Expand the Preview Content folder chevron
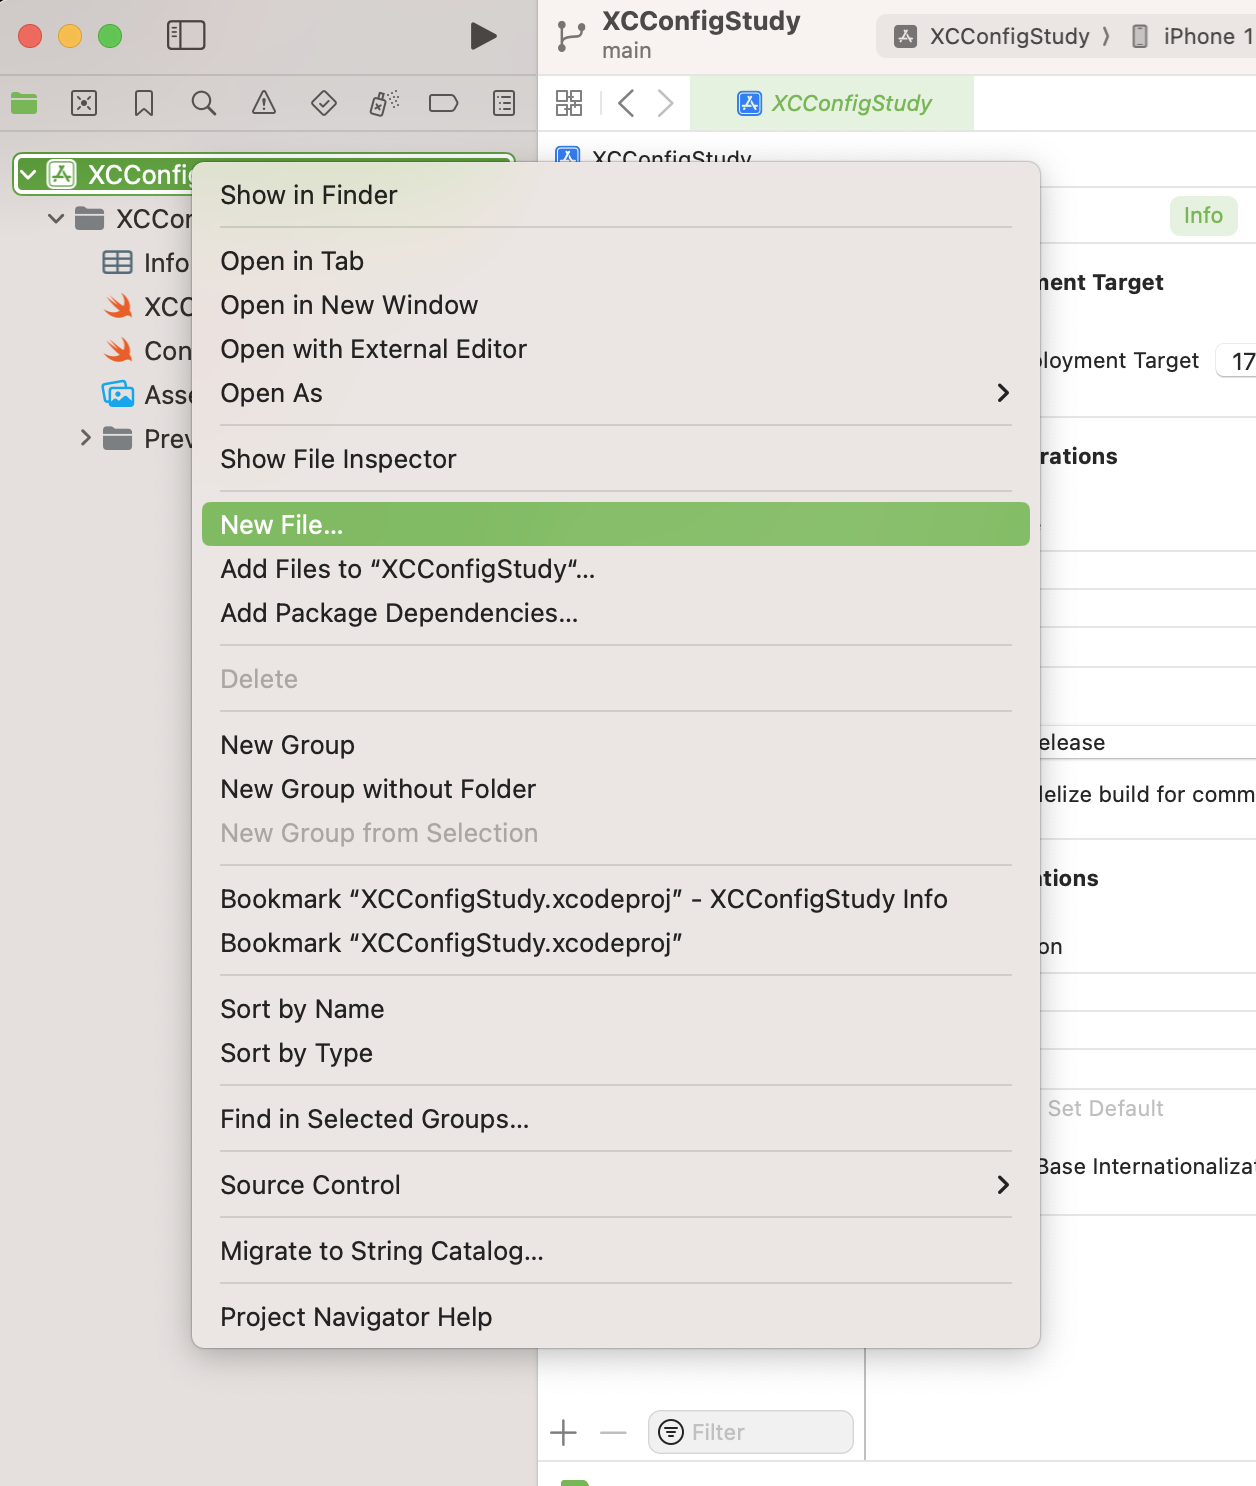1256x1486 pixels. 85,438
